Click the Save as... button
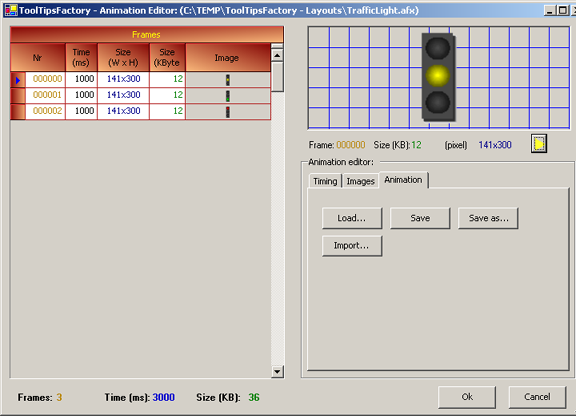 488,218
